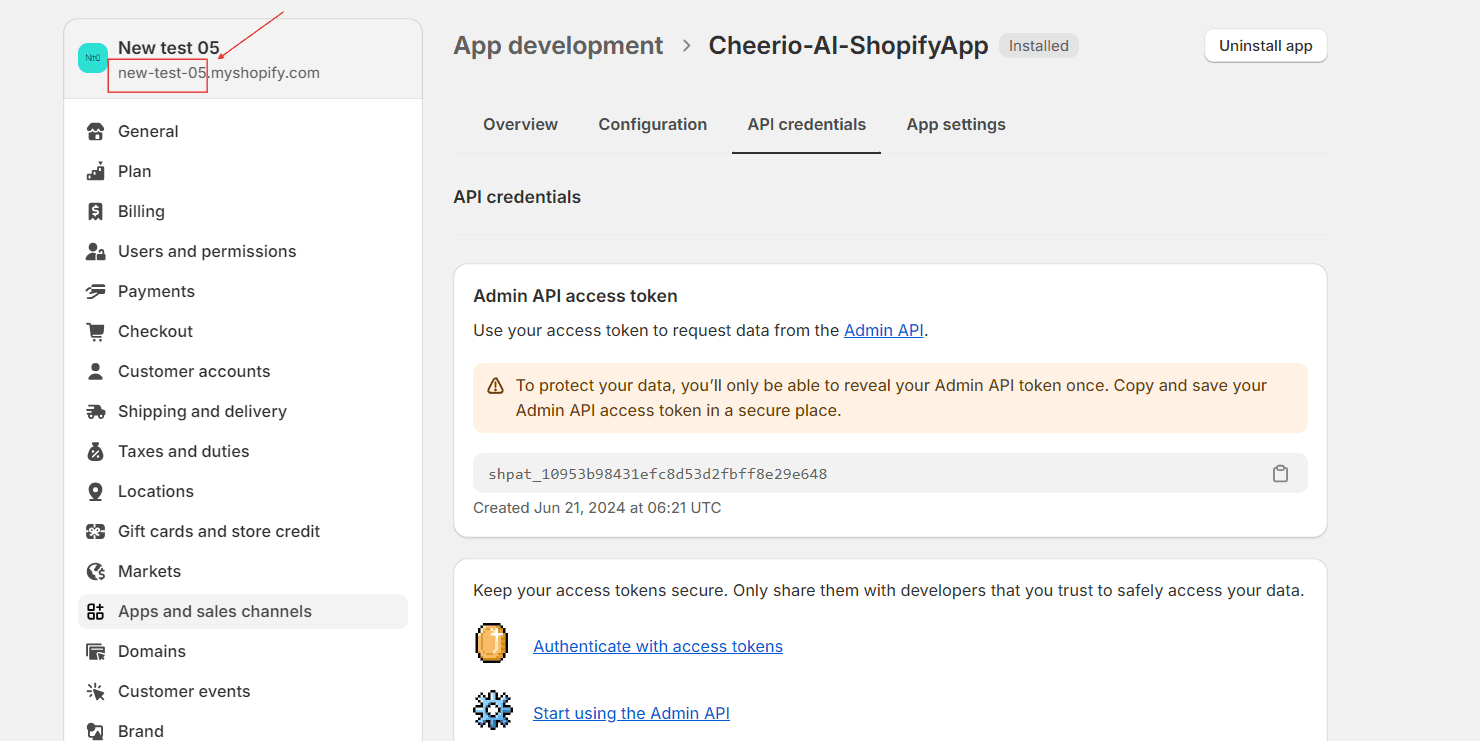The height and width of the screenshot is (741, 1480).
Task: Go to Plan settings
Action: tap(243, 171)
